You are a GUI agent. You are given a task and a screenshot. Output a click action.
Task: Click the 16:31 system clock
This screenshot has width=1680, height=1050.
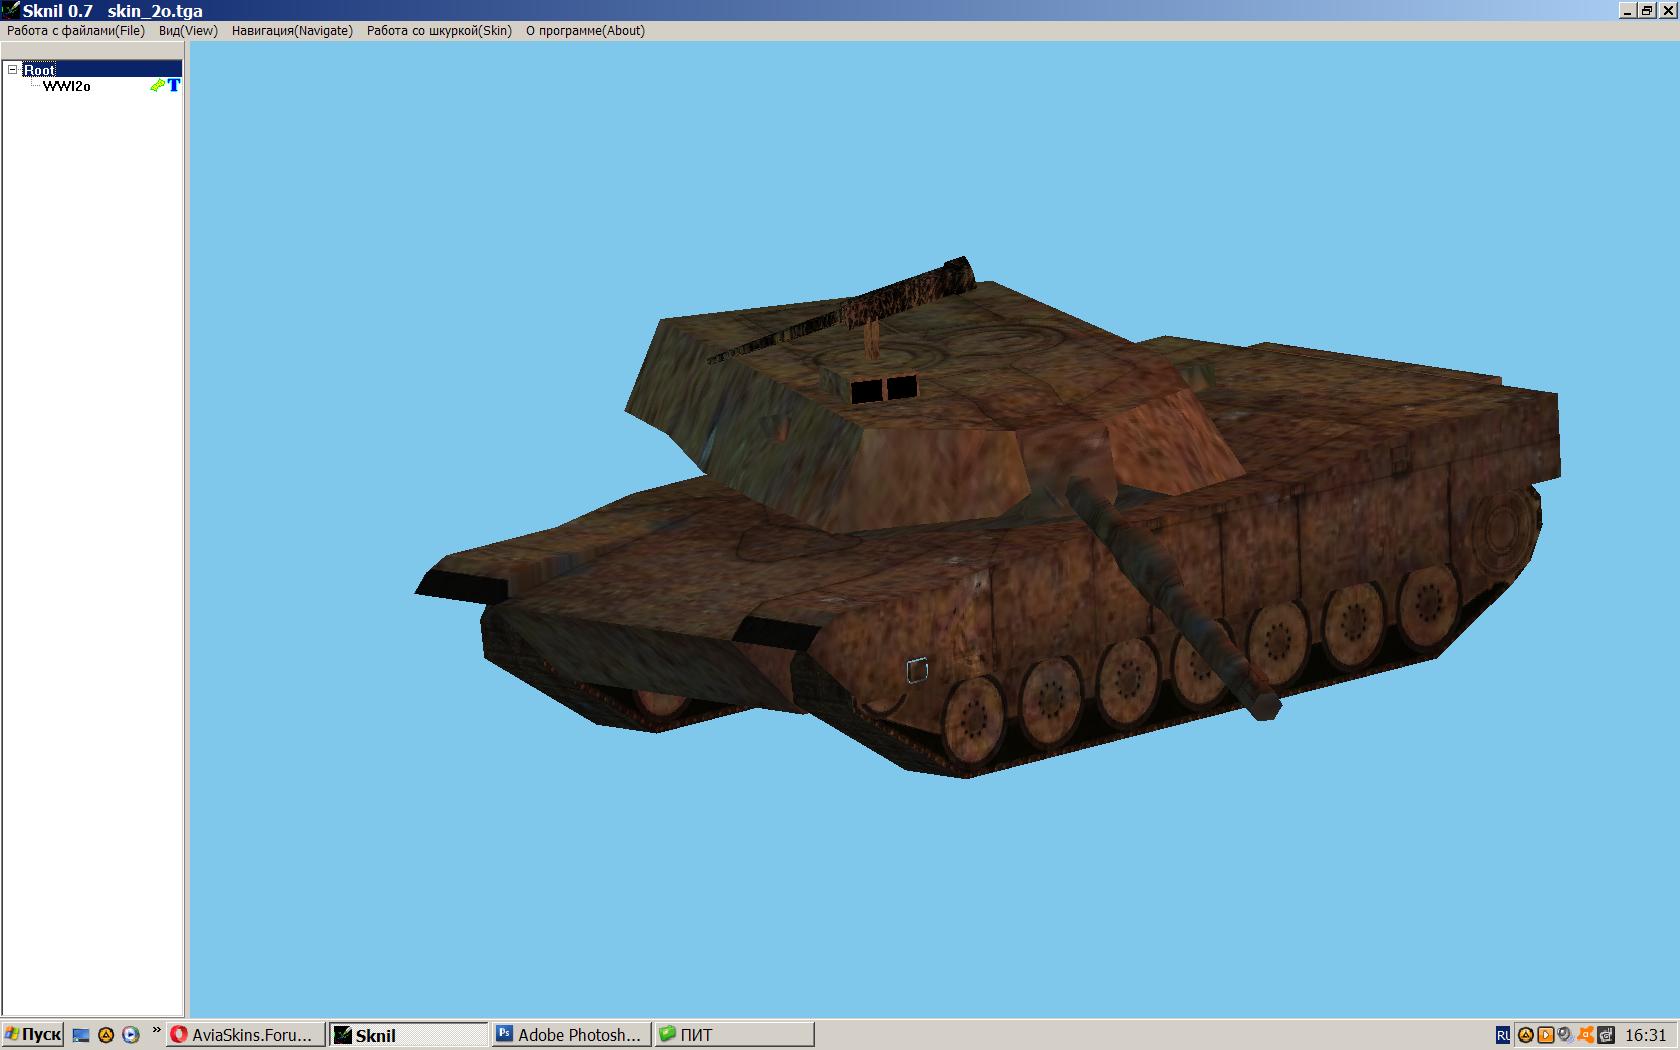tap(1646, 1036)
